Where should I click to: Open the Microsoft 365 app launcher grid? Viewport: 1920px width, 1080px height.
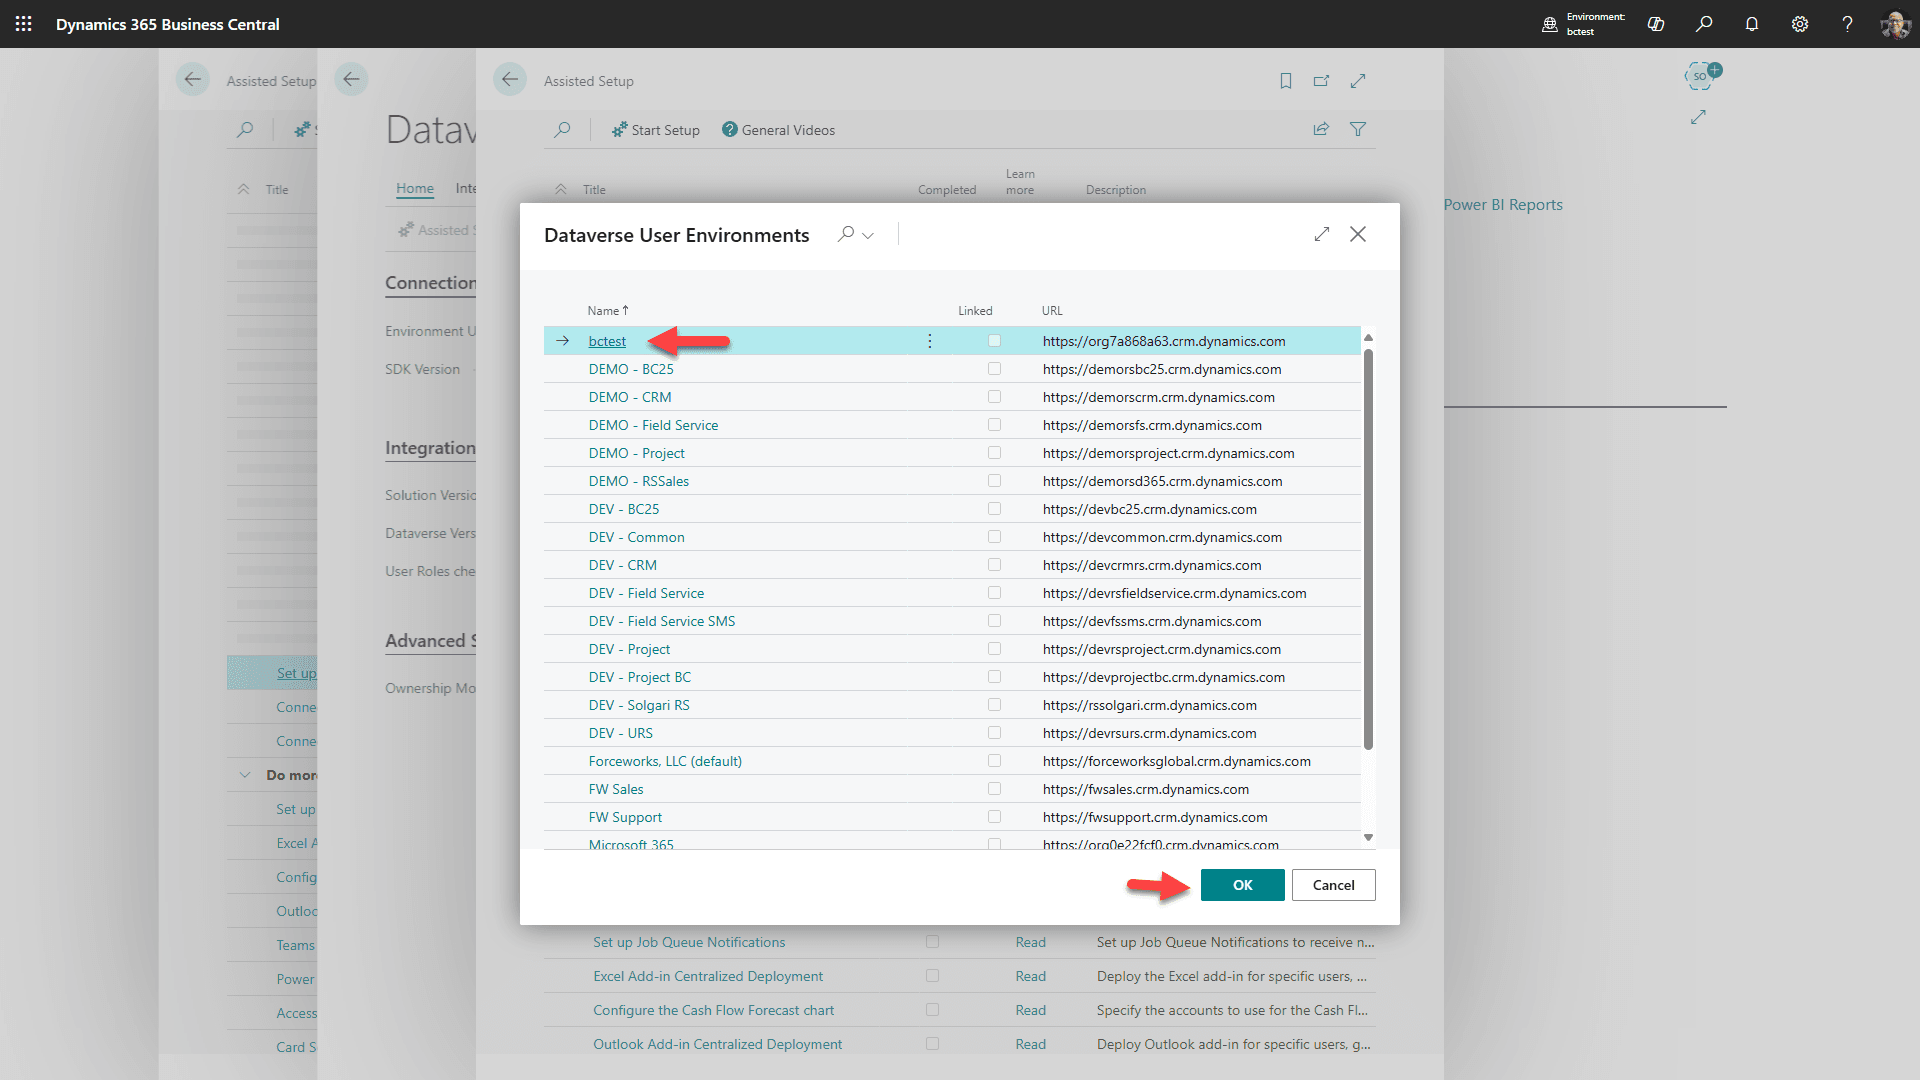click(23, 24)
